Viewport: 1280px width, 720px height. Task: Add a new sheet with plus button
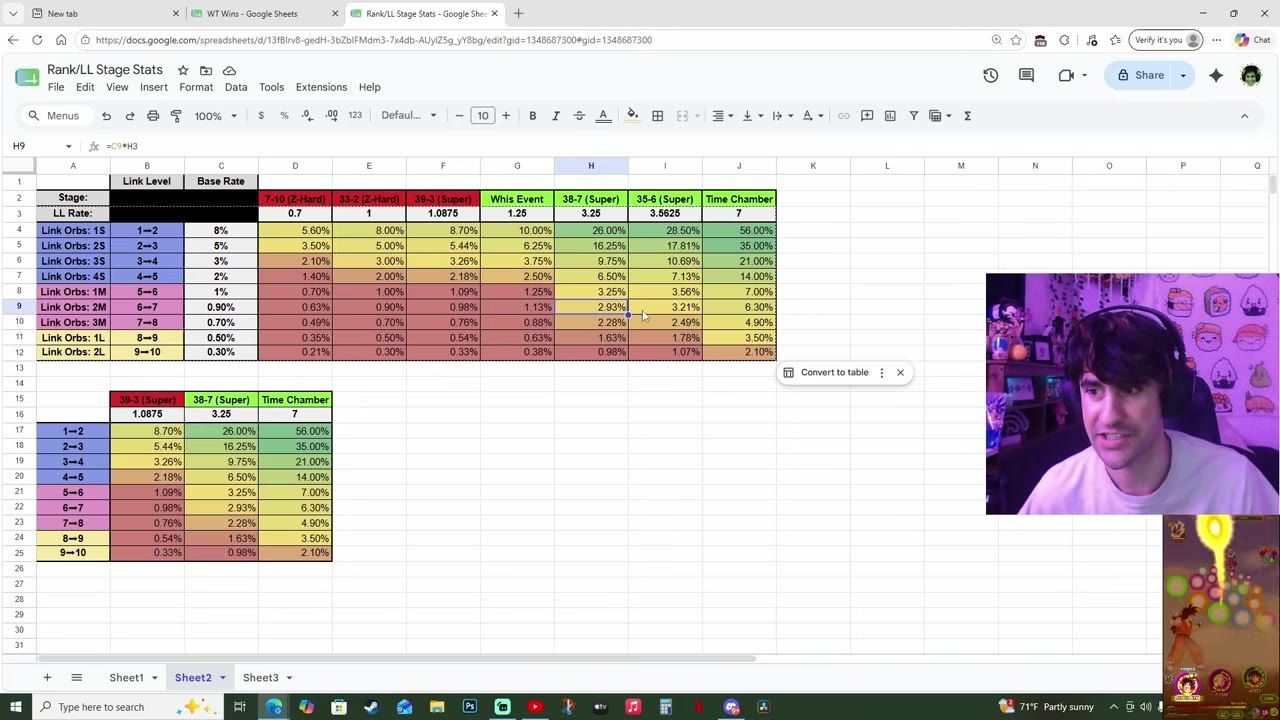47,678
